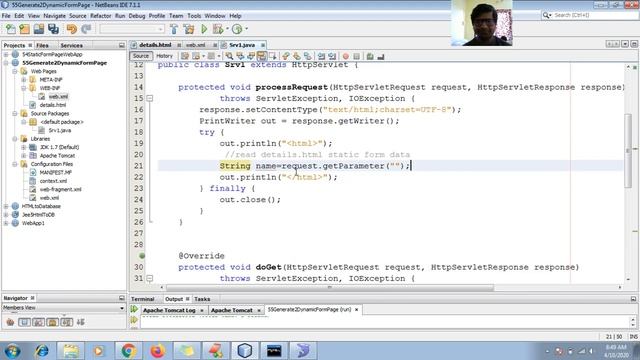Run the project with the green arrow
640x360 pixels.
click(204, 29)
